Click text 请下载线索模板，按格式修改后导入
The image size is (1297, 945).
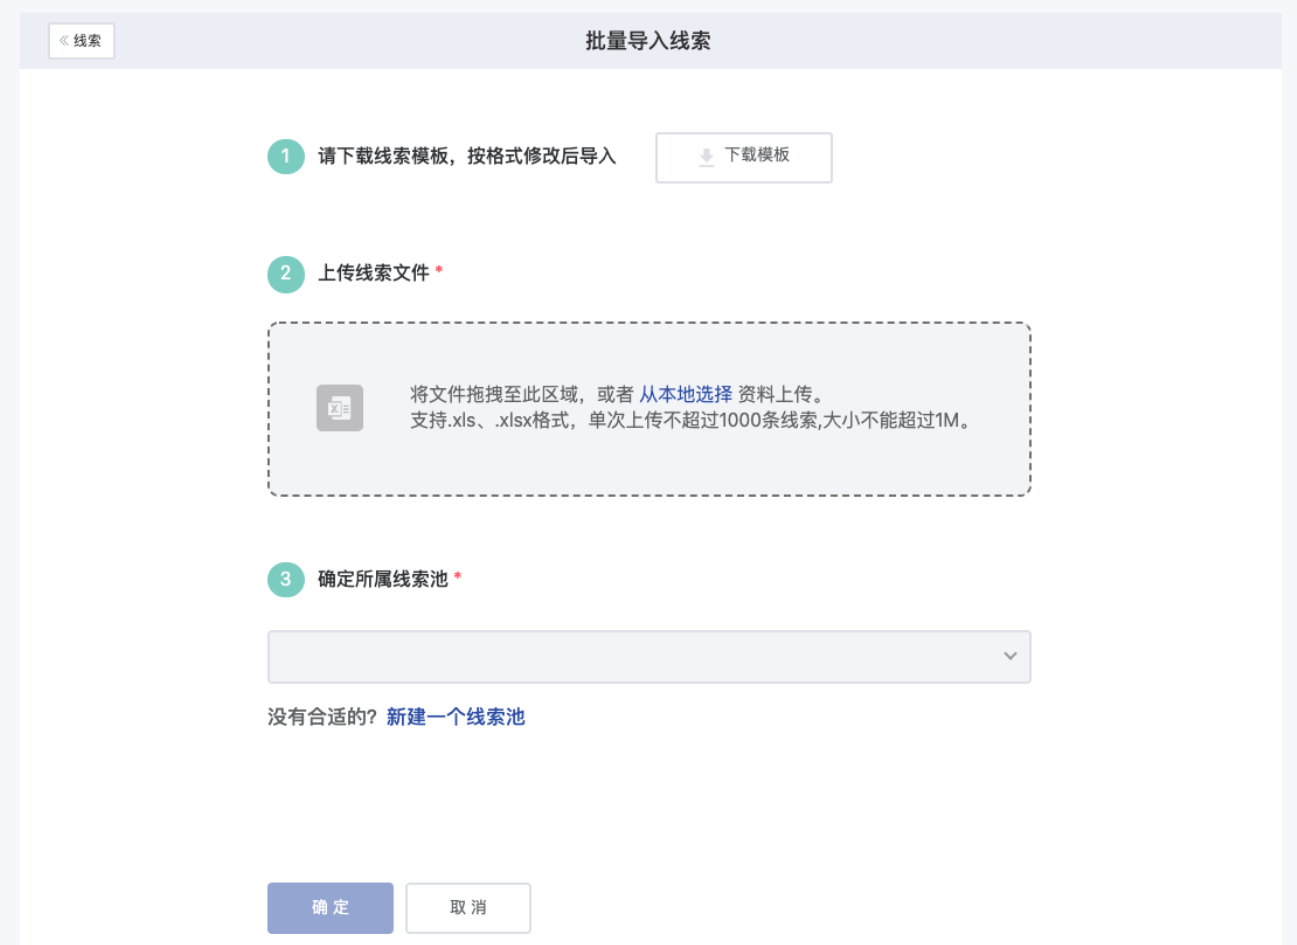click(467, 156)
